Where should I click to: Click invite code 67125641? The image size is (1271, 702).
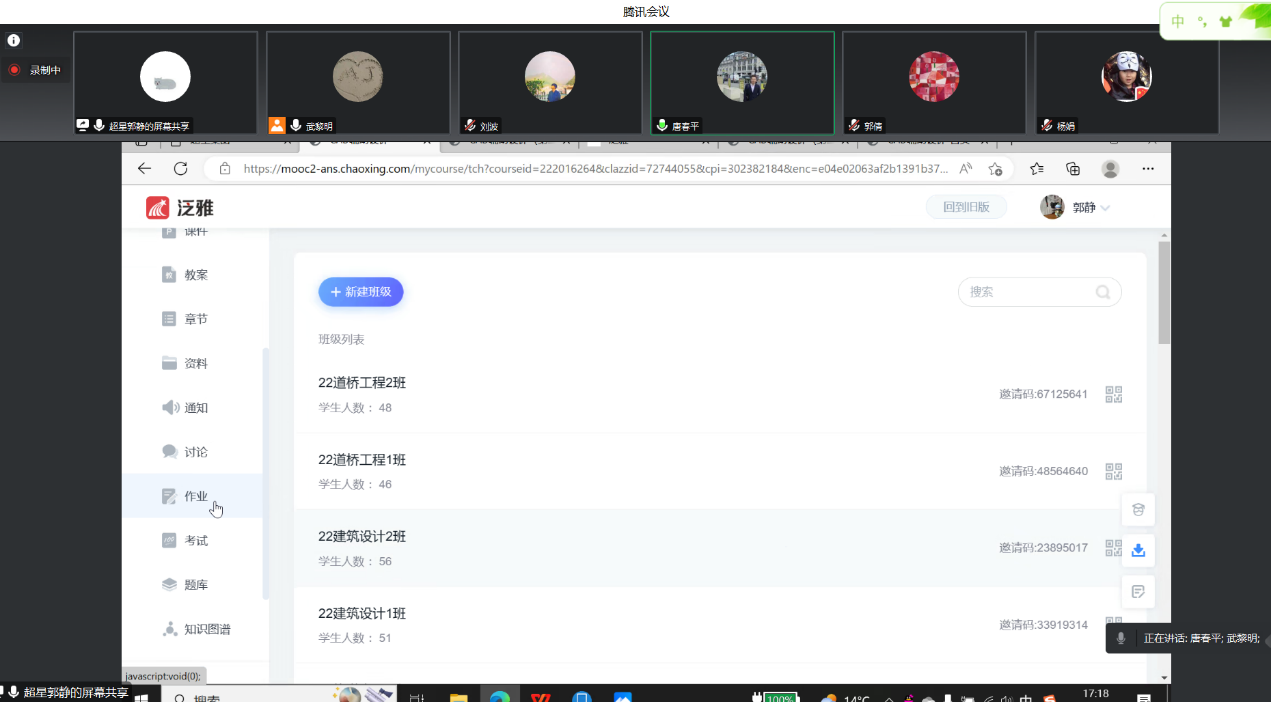click(1043, 394)
